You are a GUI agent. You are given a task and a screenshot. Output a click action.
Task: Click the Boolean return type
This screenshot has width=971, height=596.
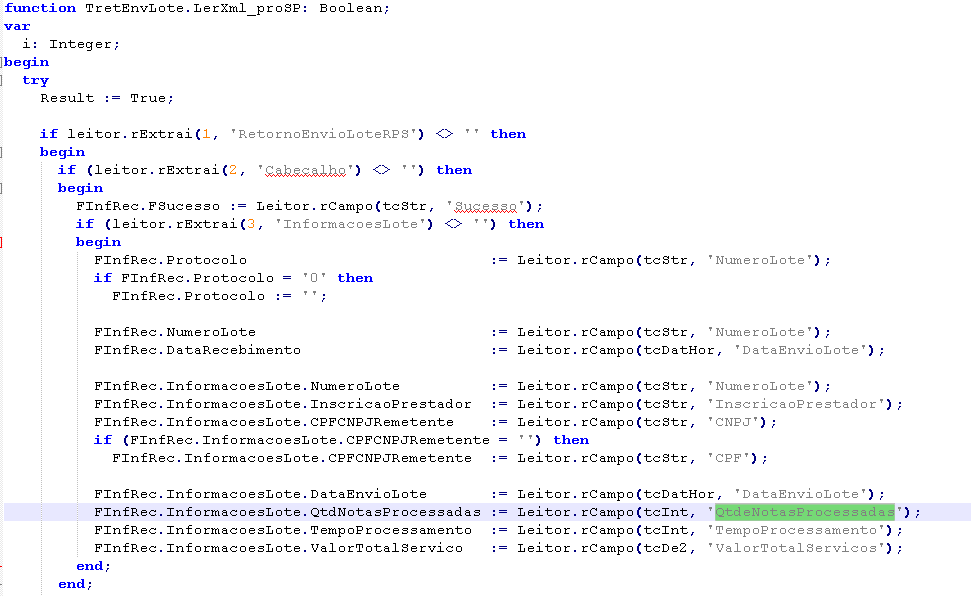tap(351, 8)
